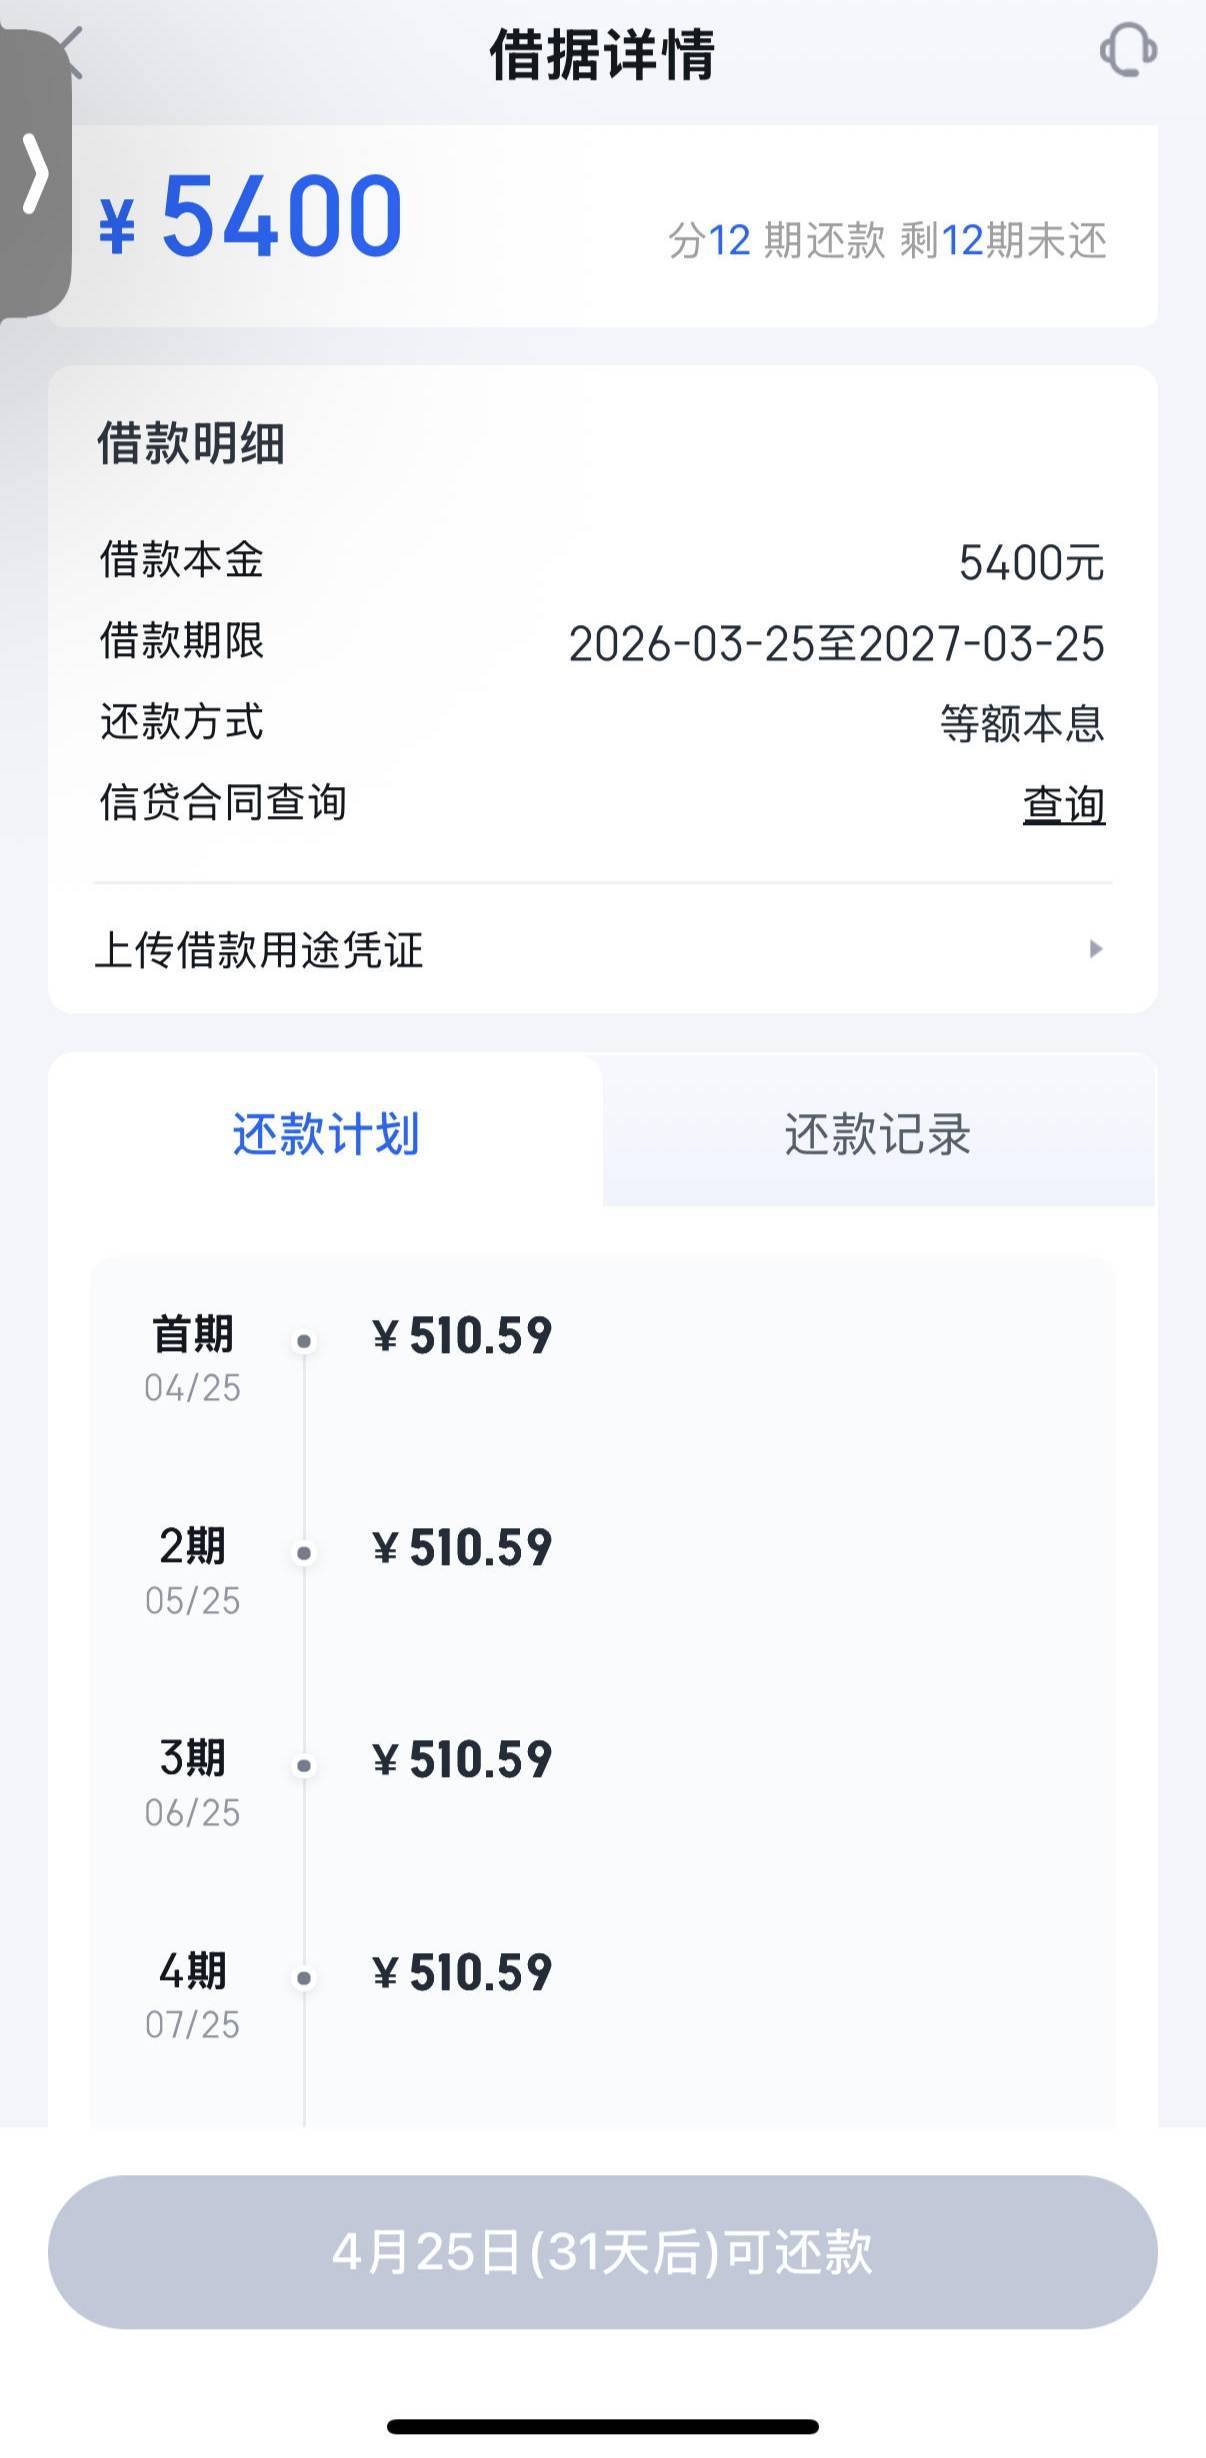Expand the gray side panel chevron
The image size is (1206, 2458).
point(36,174)
